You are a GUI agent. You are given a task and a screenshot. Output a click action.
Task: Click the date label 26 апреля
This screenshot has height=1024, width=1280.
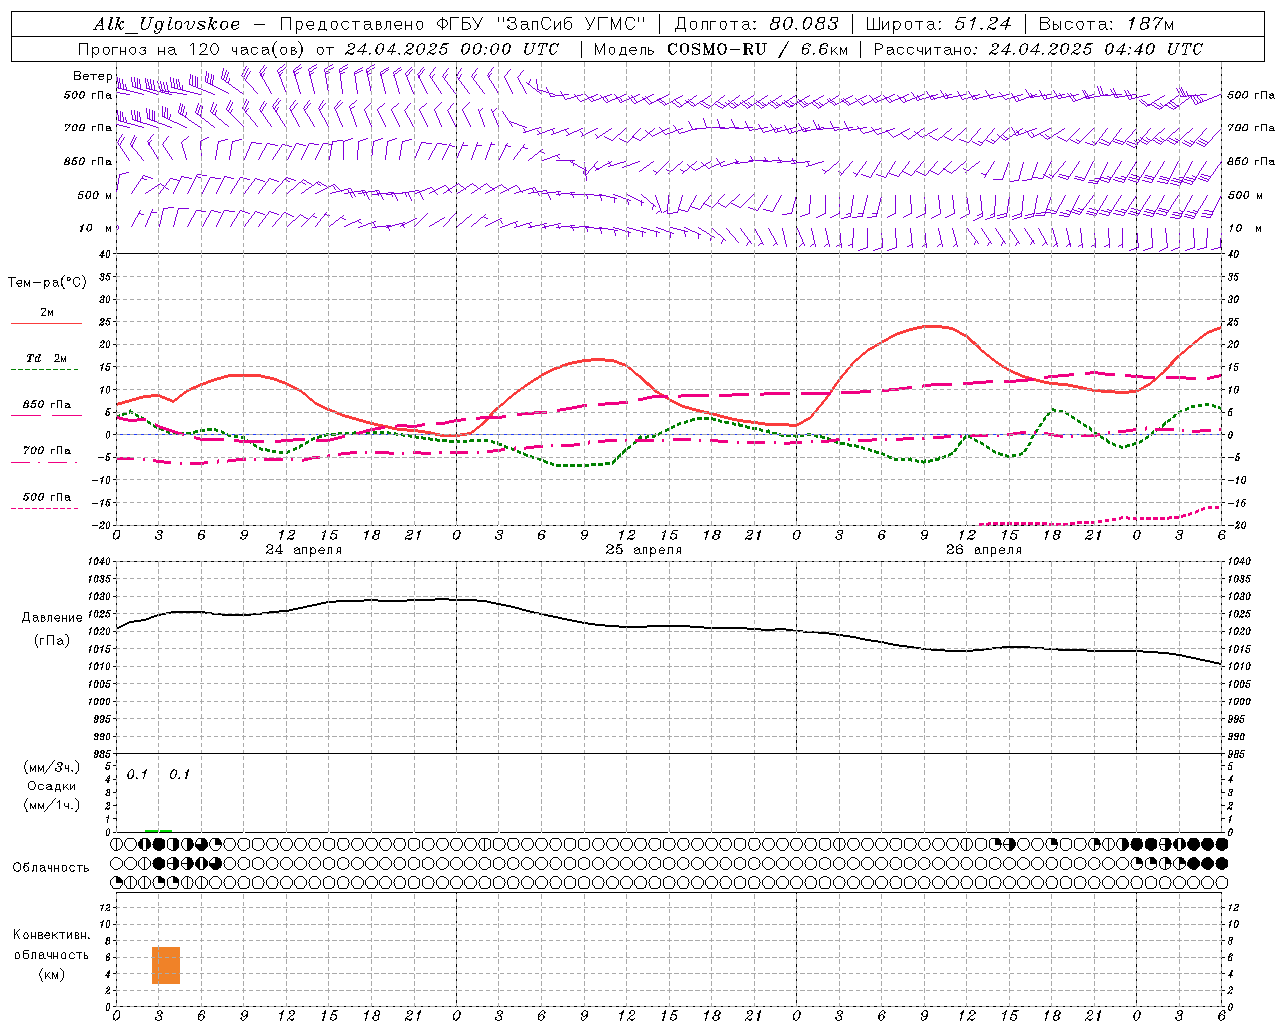pyautogui.click(x=983, y=550)
